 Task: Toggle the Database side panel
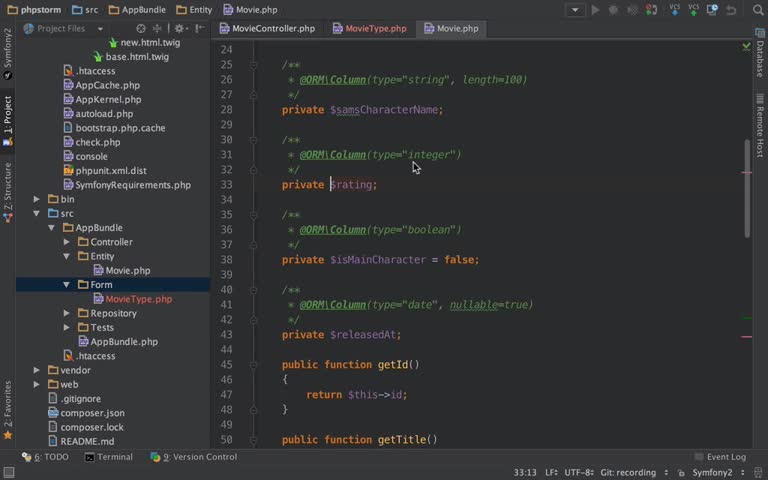759,52
